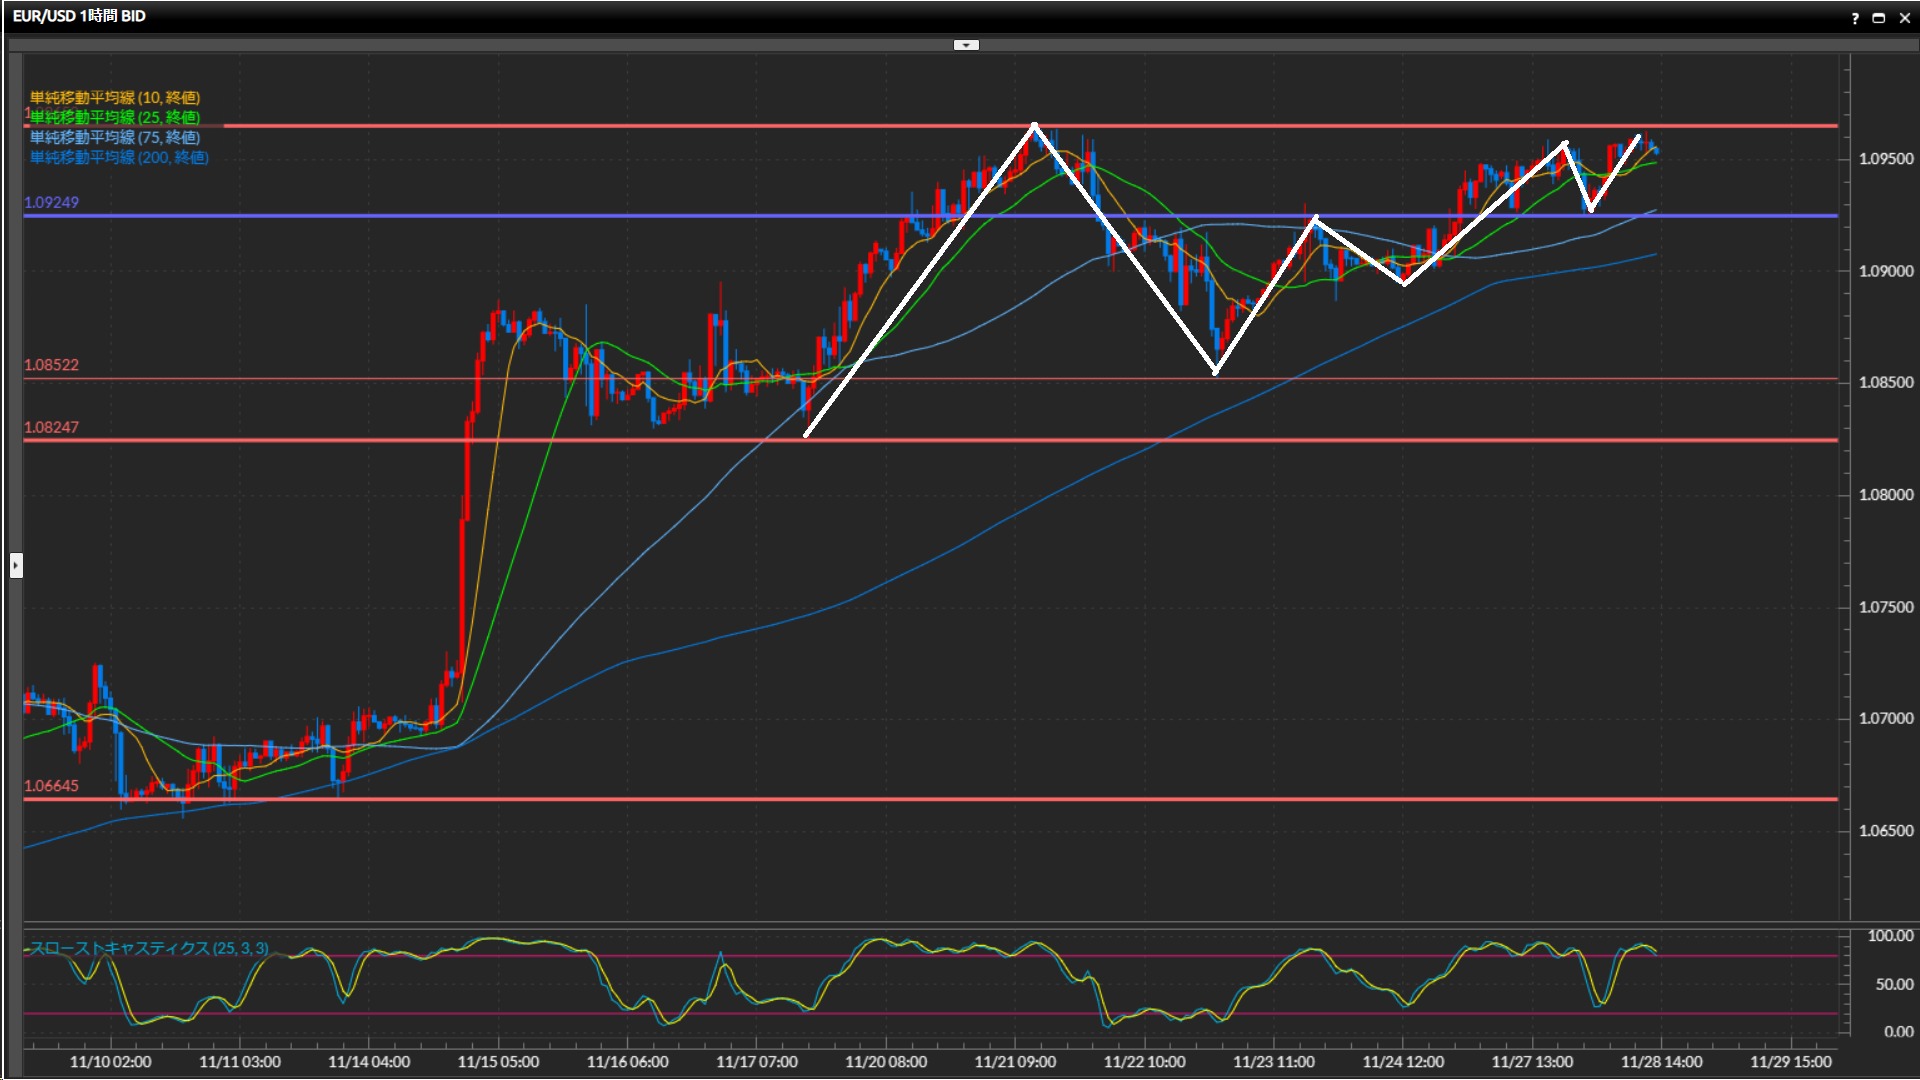The image size is (1920, 1080).
Task: Click the help question mark icon
Action: click(1855, 18)
